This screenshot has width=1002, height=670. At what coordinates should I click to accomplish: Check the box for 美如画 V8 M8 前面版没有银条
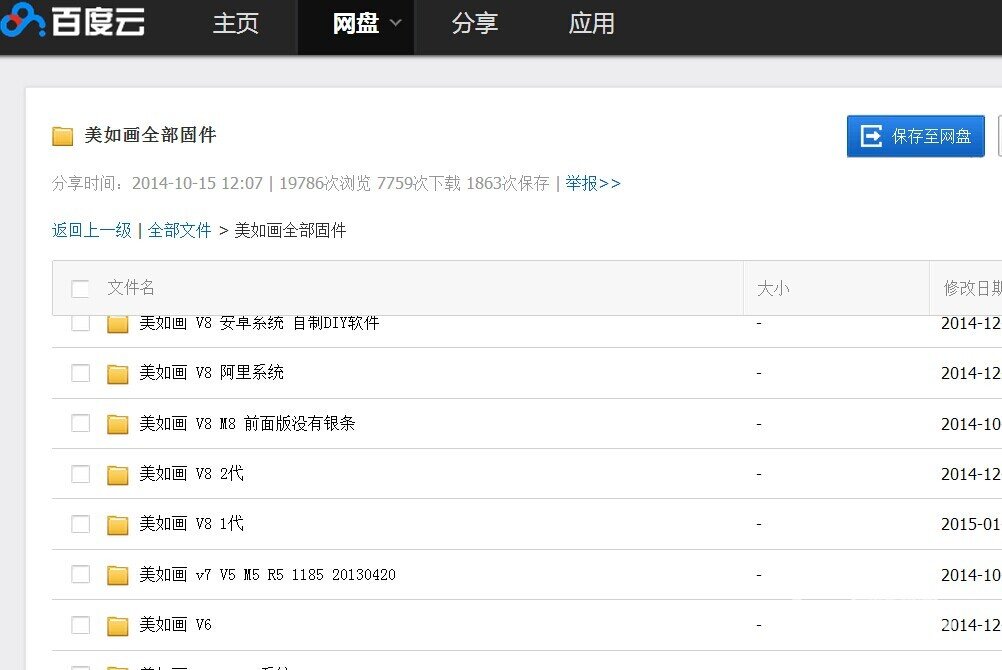pos(81,423)
